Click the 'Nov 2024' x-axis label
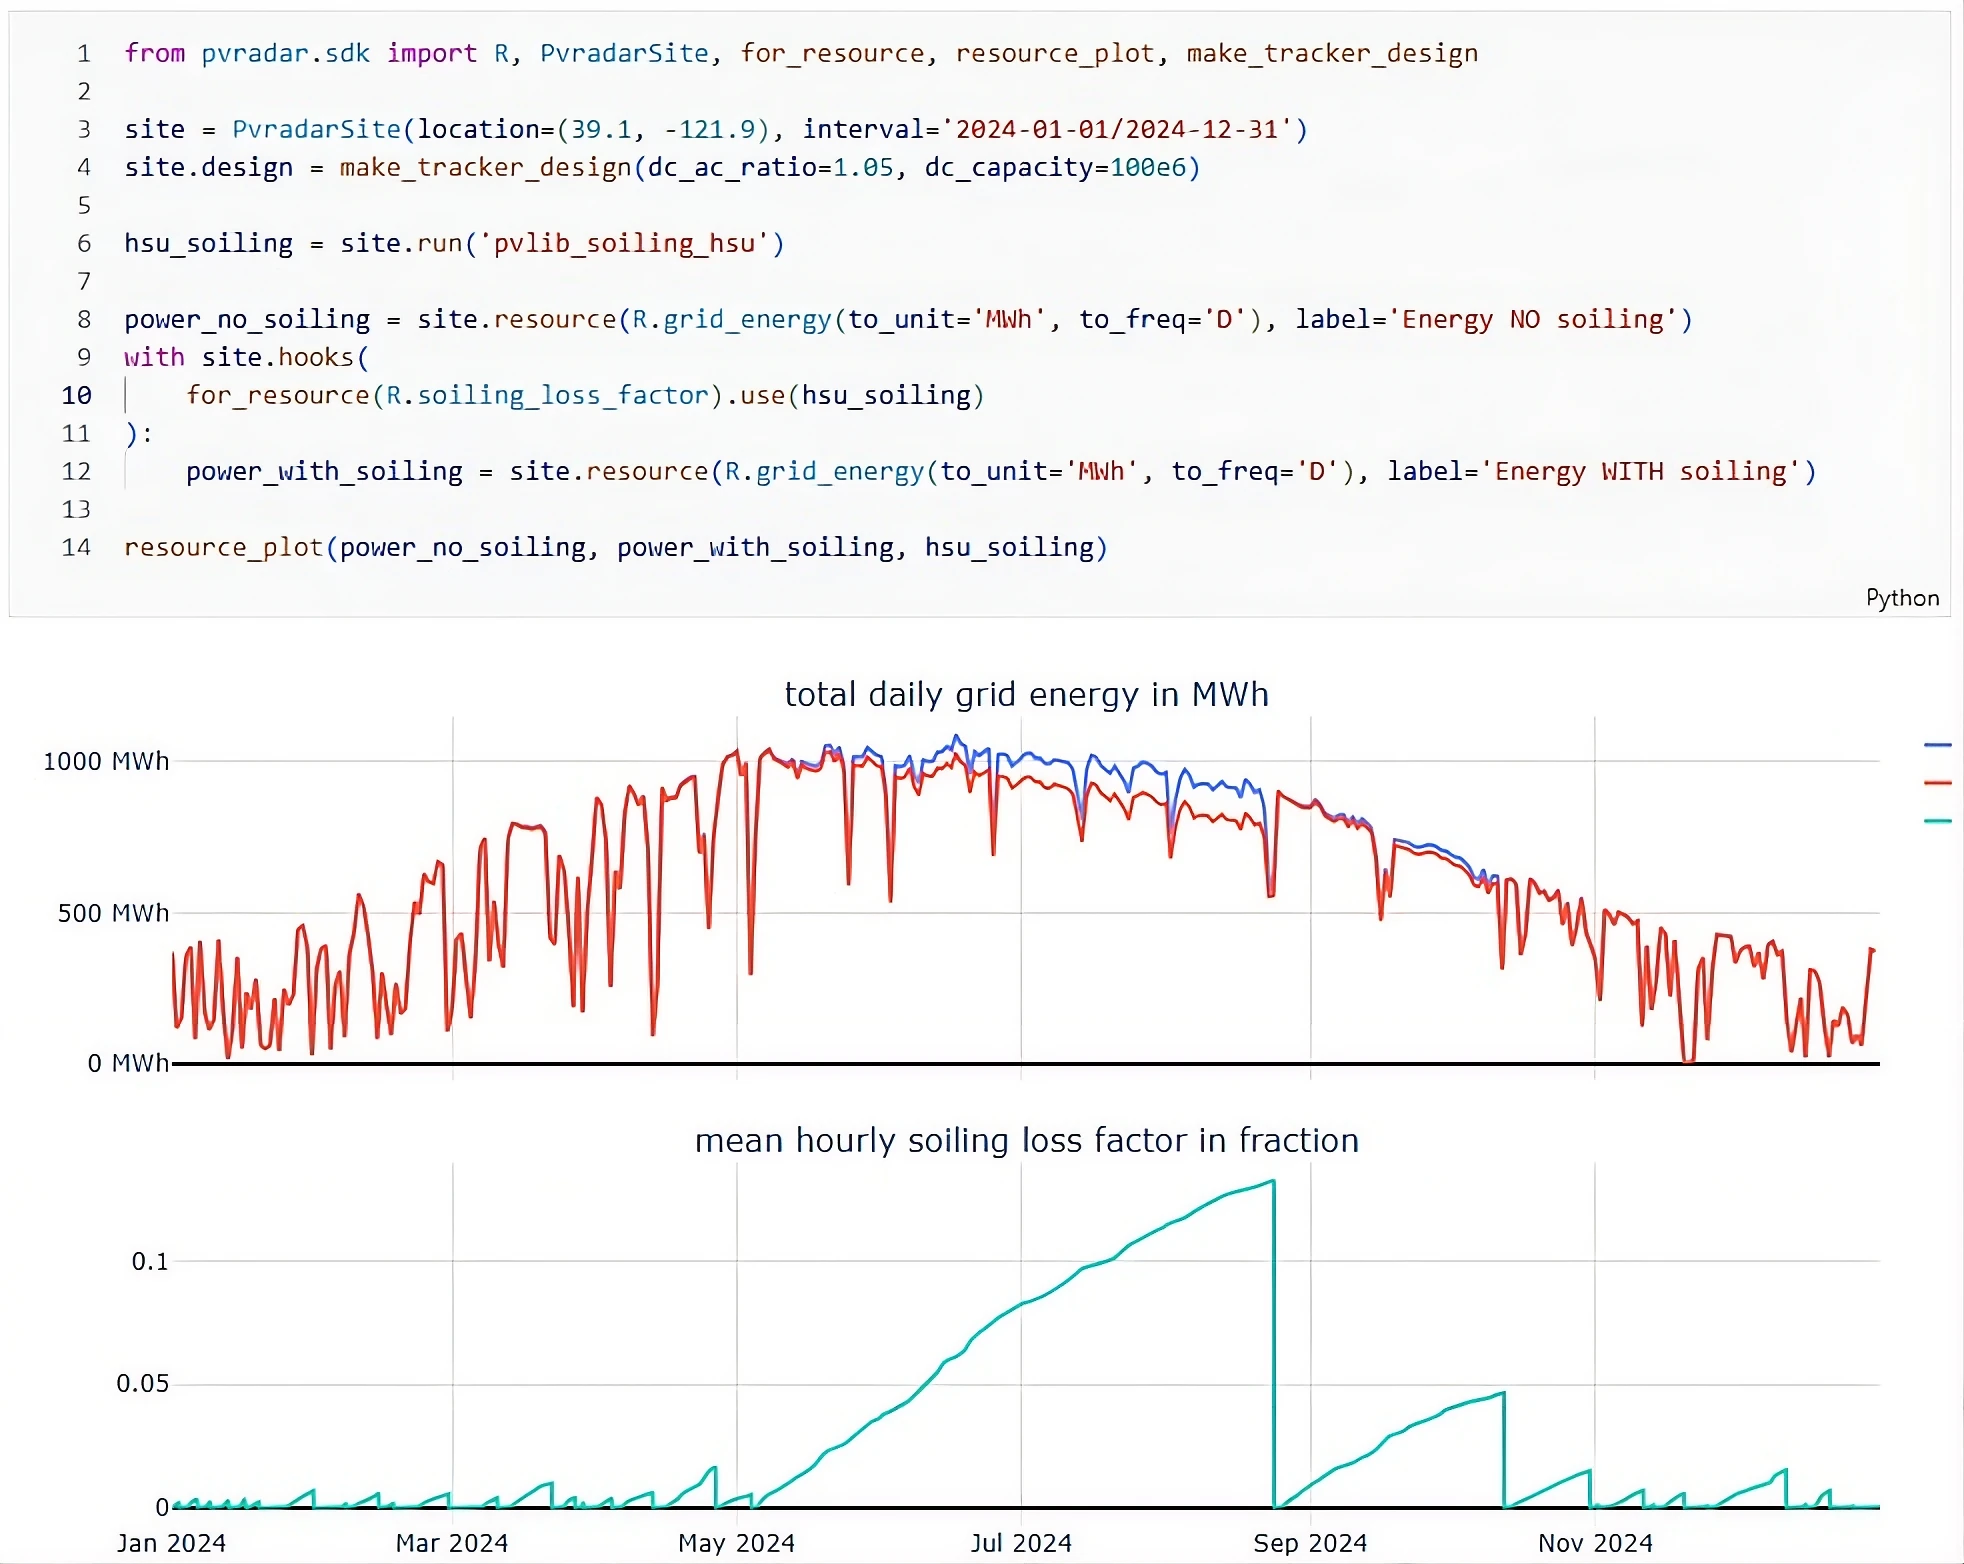 click(x=1594, y=1543)
